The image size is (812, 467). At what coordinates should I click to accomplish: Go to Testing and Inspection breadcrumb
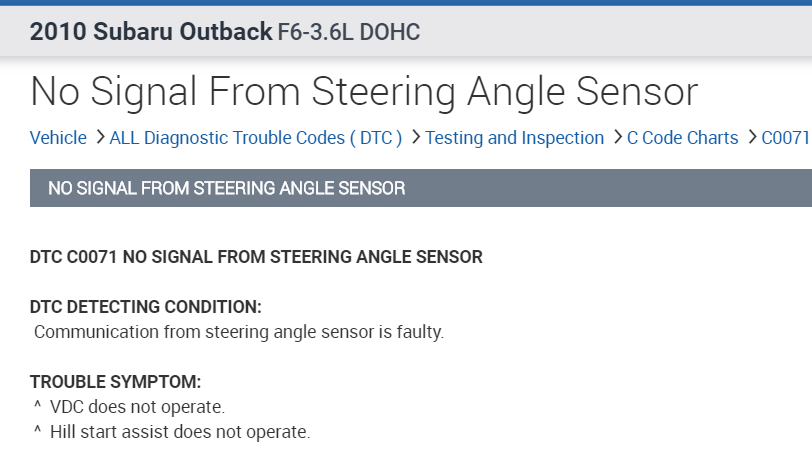[x=514, y=138]
